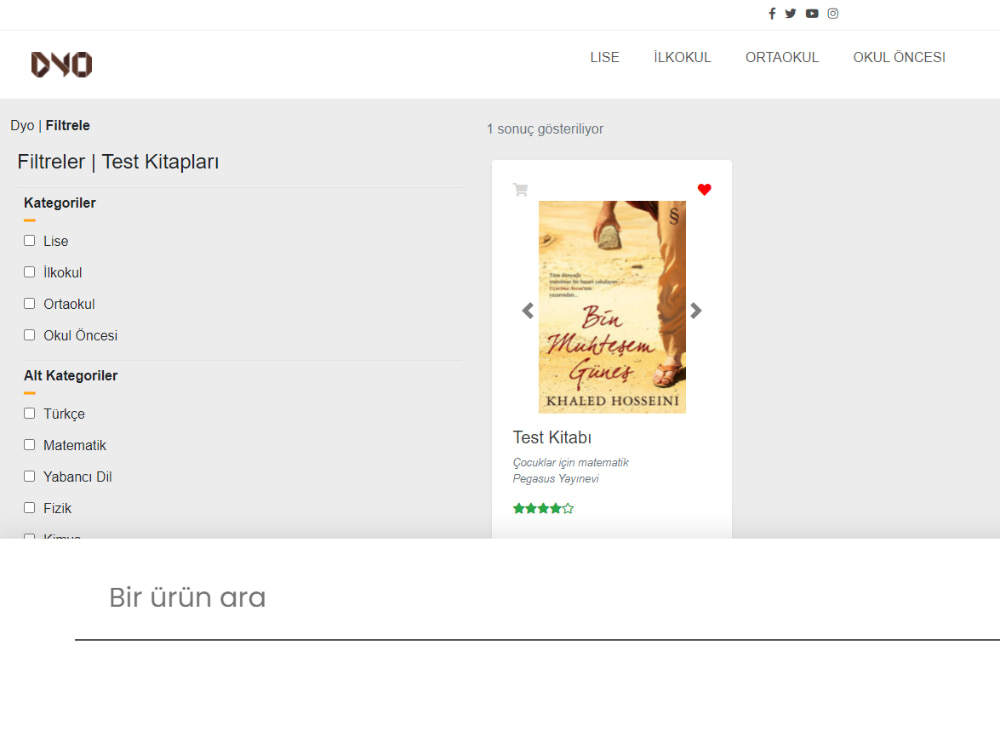Image resolution: width=1000 pixels, height=750 pixels.
Task: Open the OKUL ÖNCESI menu item
Action: coord(899,57)
